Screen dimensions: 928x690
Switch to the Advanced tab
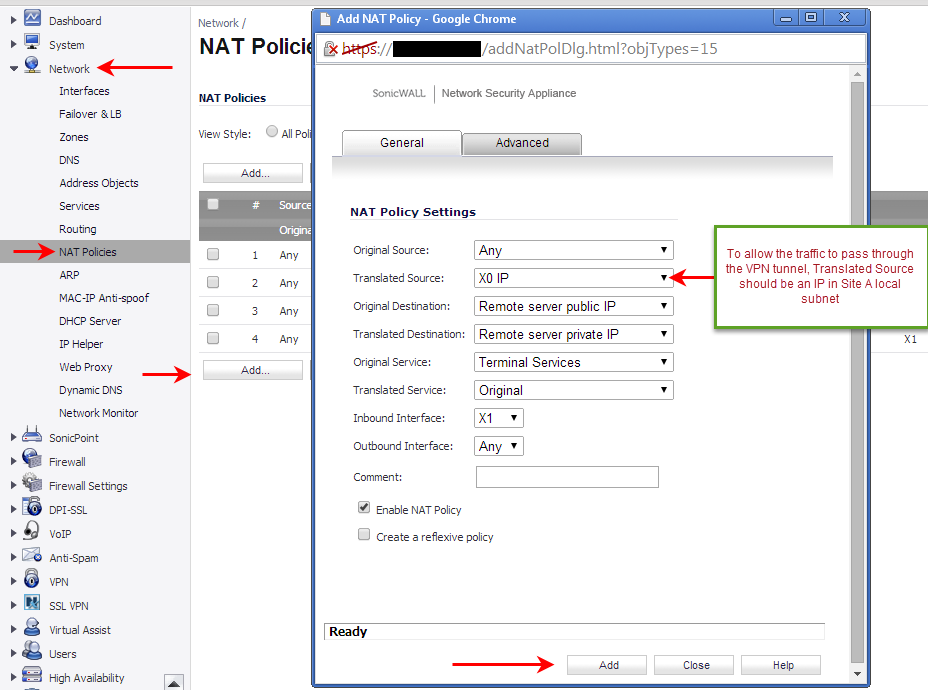pos(522,143)
